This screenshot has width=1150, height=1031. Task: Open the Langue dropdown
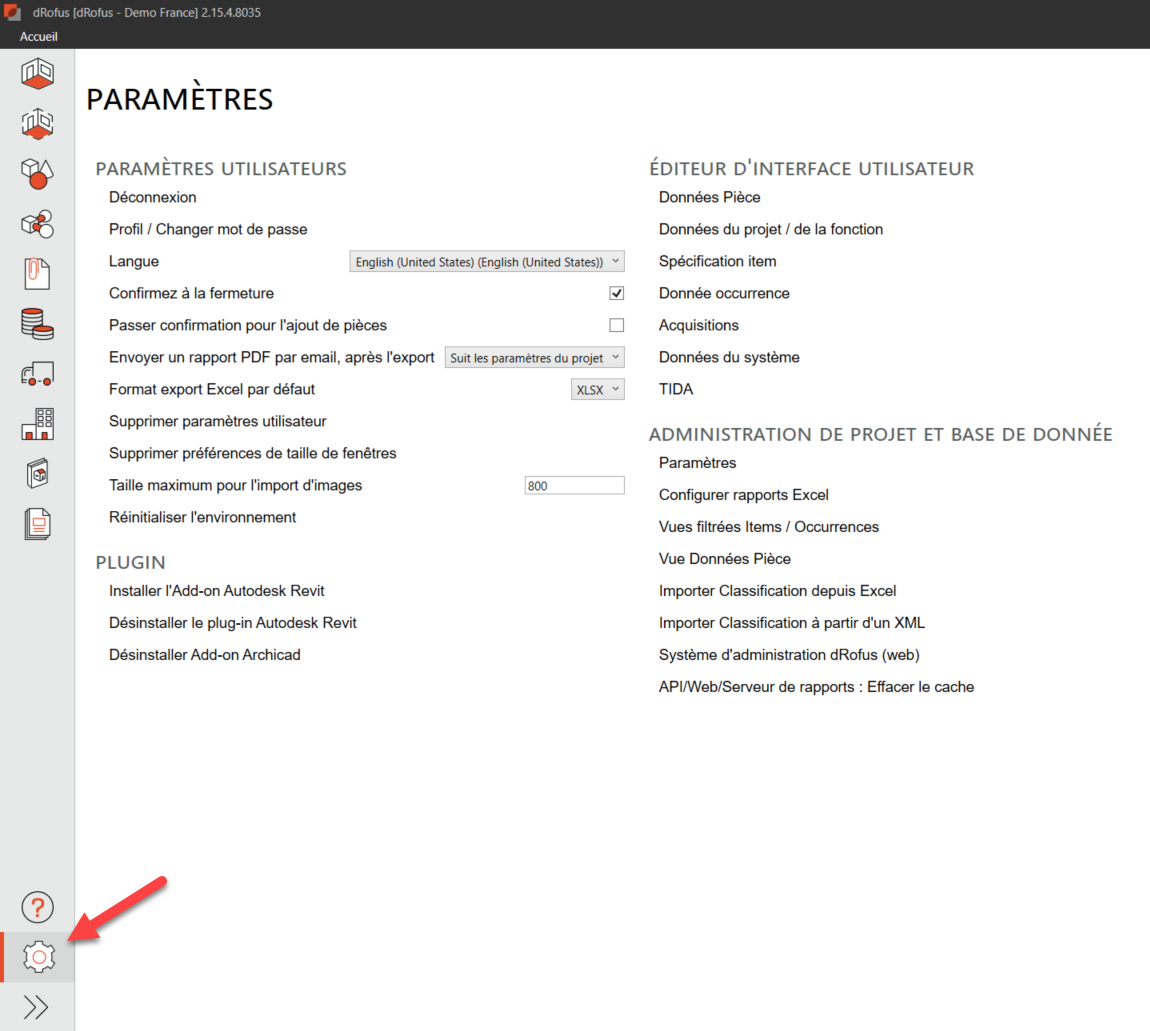coord(487,261)
